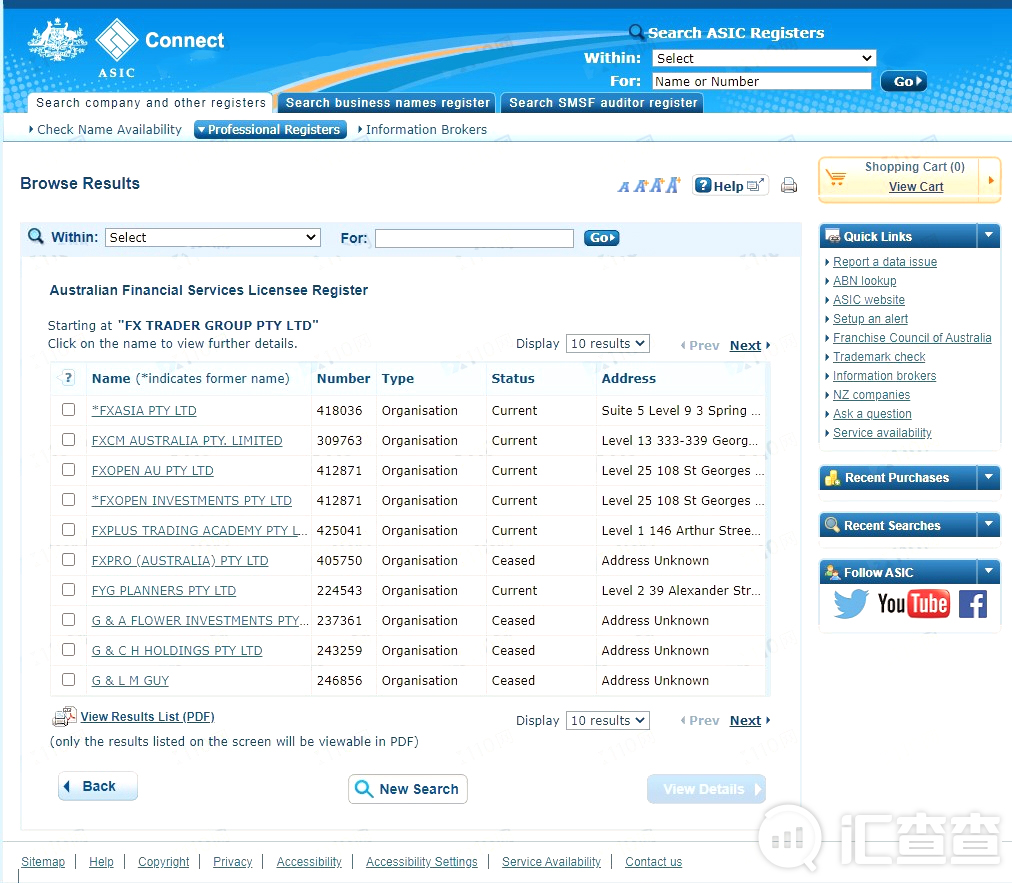
Task: Tick checkbox for G & A FLOWER INVESTMENTS
Action: pos(68,620)
